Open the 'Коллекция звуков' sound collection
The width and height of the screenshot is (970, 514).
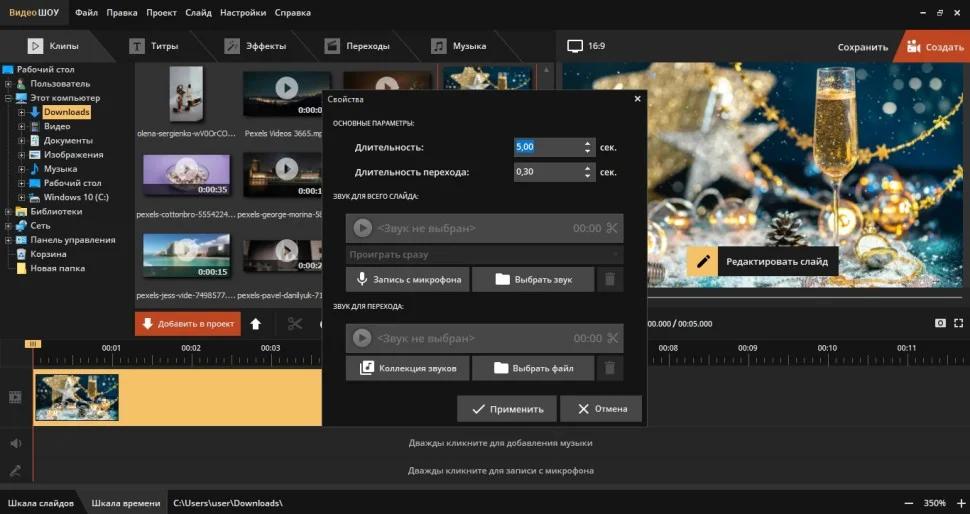click(x=407, y=368)
